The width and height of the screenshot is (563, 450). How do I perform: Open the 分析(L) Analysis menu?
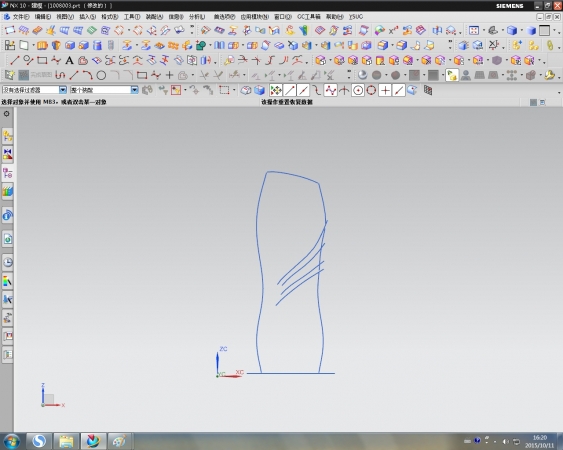[x=197, y=17]
